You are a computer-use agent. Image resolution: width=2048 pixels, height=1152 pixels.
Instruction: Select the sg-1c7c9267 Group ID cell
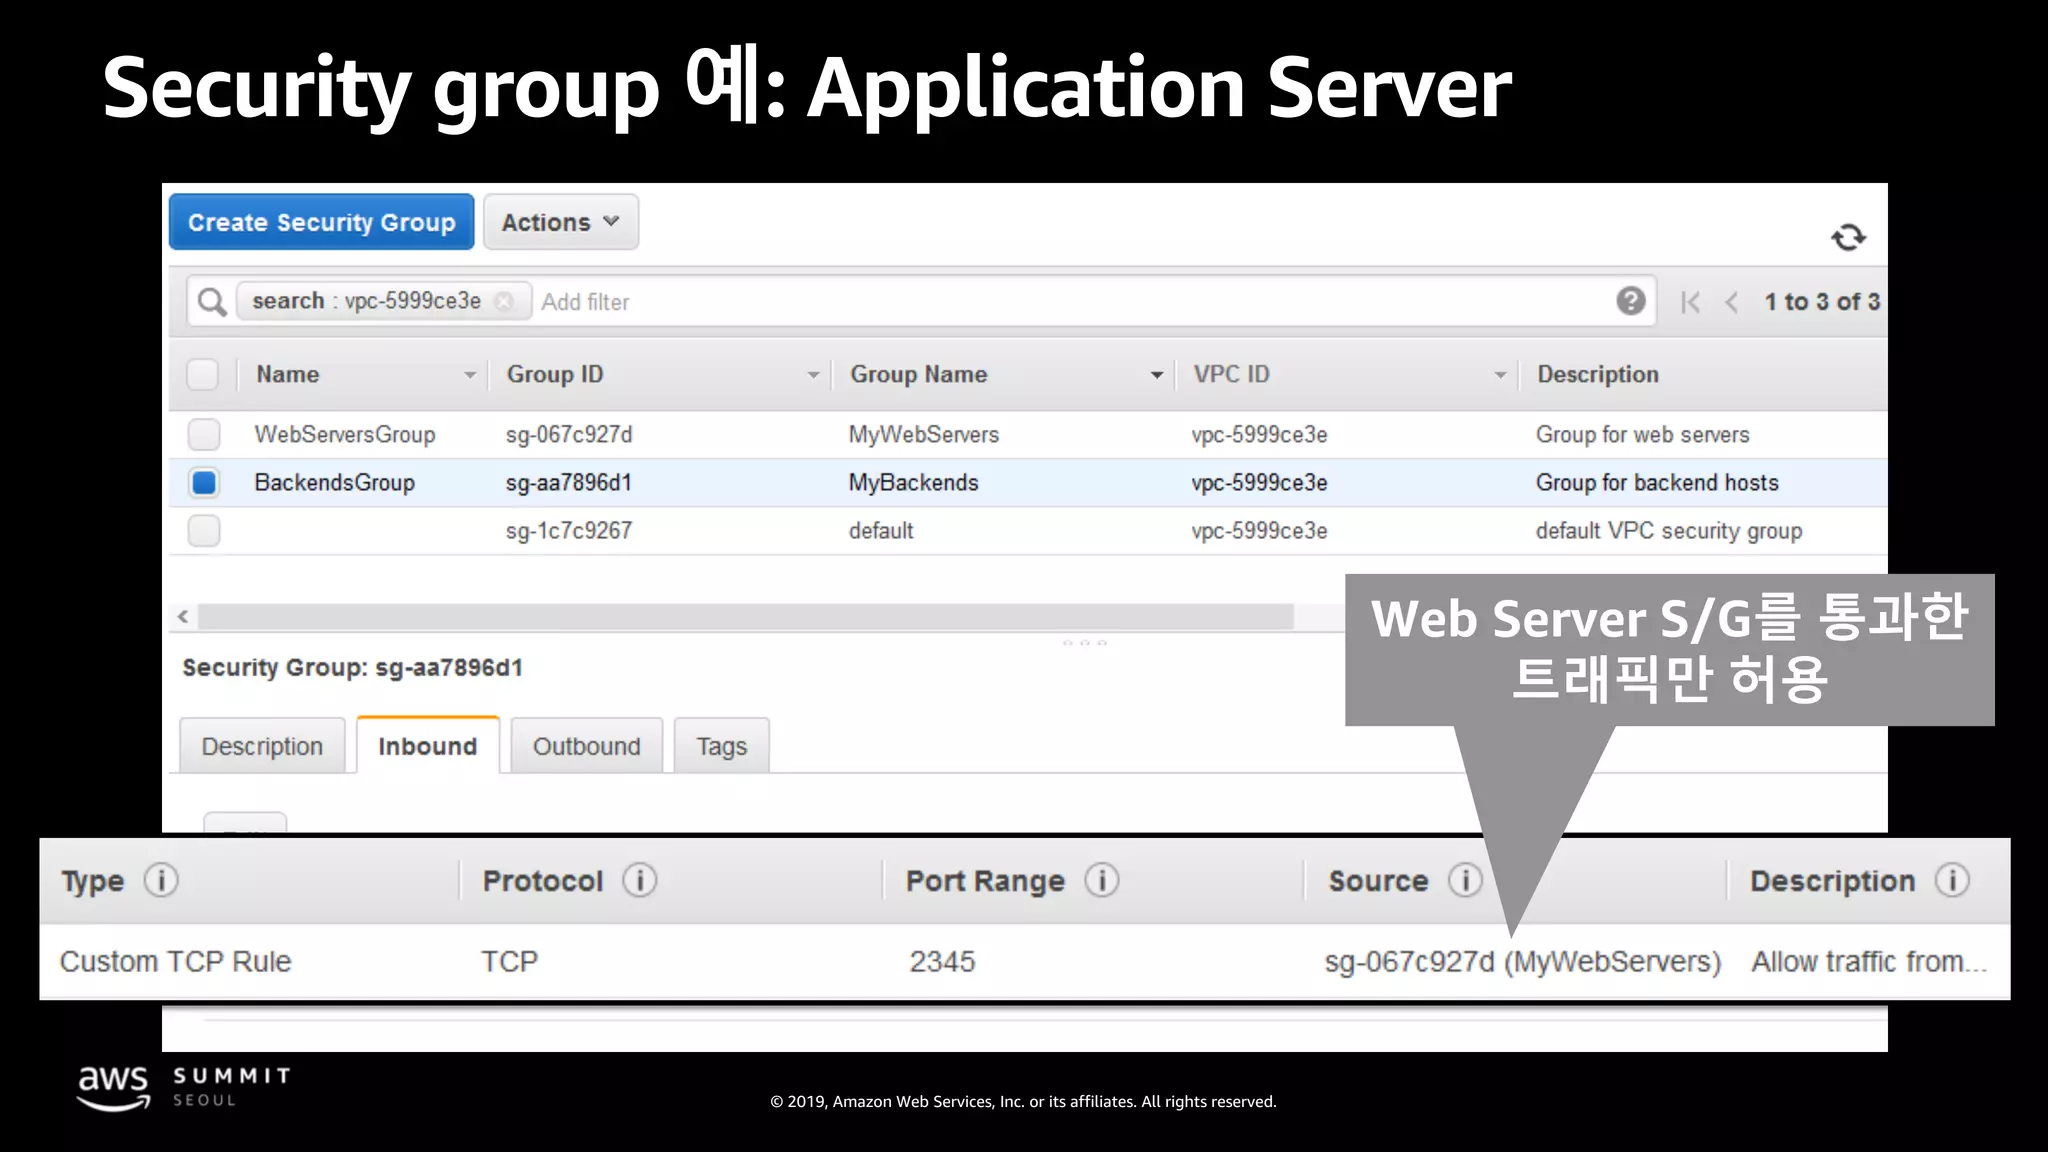click(x=569, y=530)
